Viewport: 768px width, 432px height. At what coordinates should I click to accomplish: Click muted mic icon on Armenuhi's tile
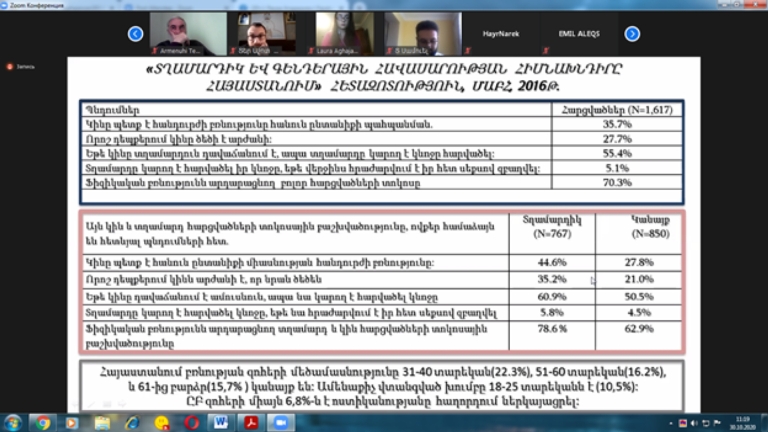point(155,50)
